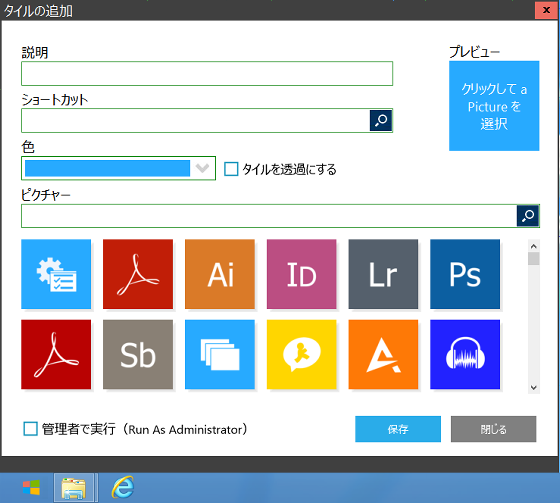This screenshot has width=560, height=503.
Task: Browse for shortcut with ショートカット search button
Action: 381,120
